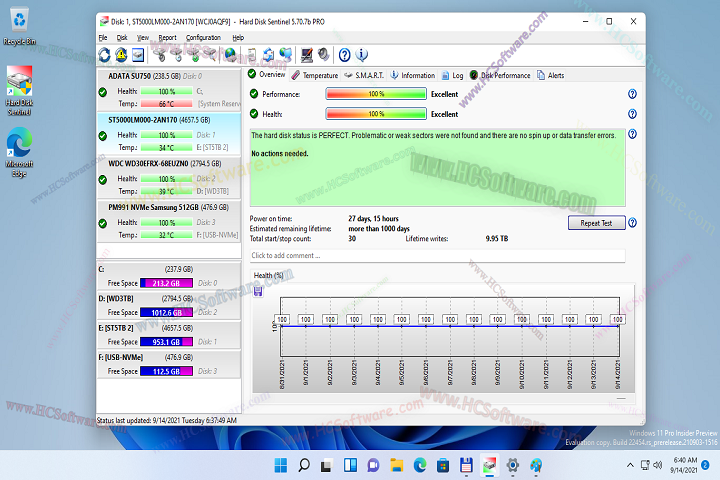This screenshot has width=720, height=480.
Task: Open the Recycle Bin desktop icon
Action: coord(19,26)
